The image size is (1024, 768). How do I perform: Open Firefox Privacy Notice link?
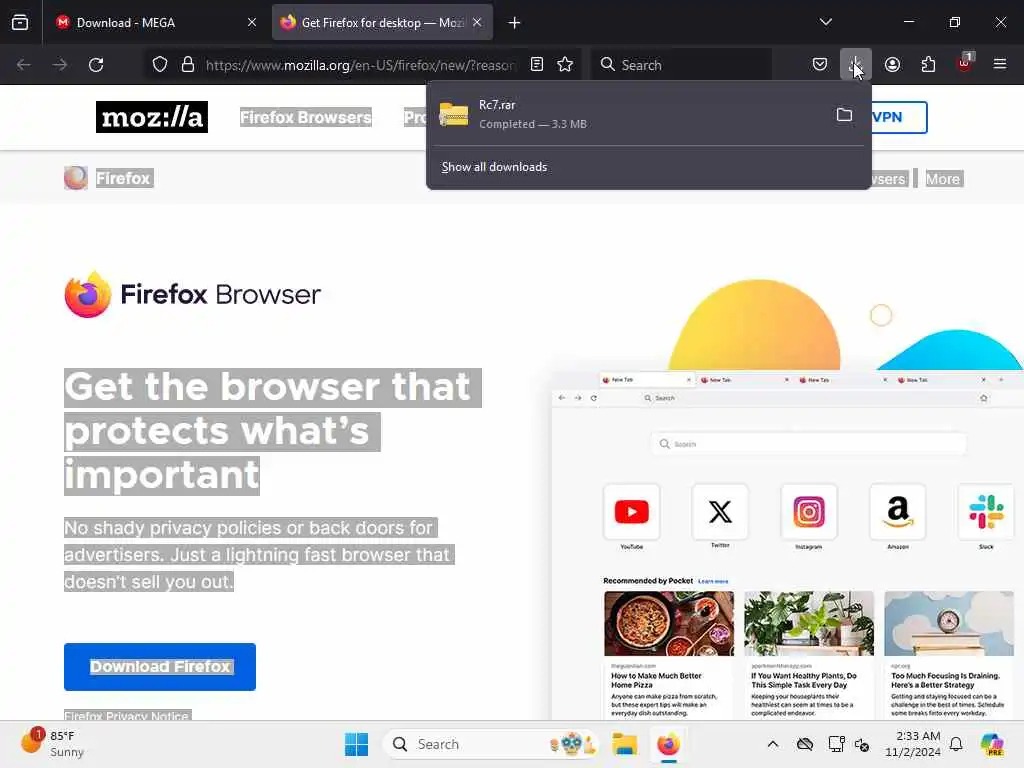[127, 715]
